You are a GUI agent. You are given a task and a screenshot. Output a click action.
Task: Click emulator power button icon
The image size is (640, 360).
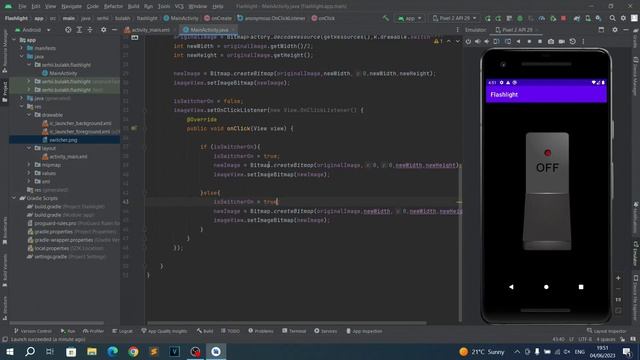468,41
